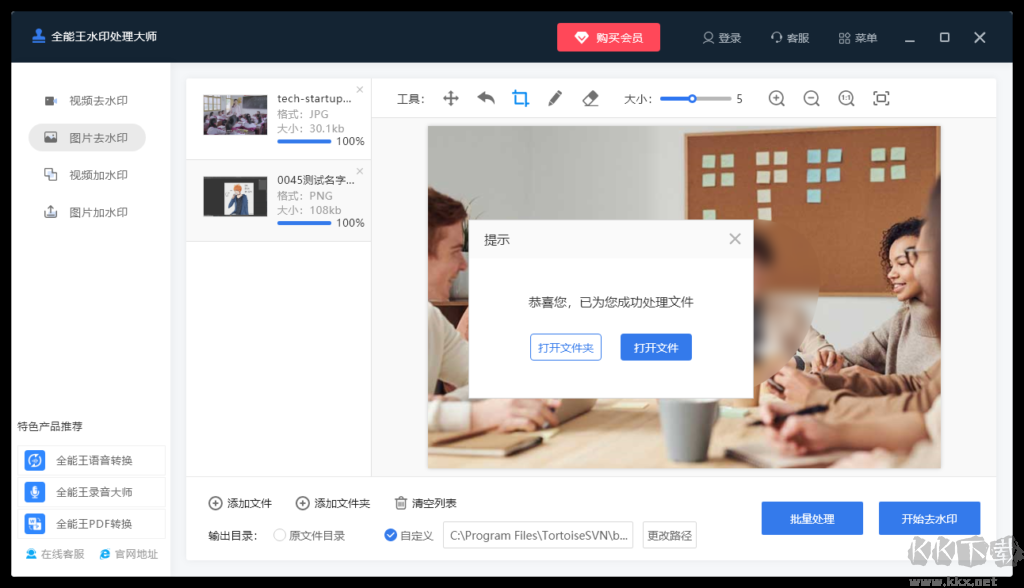Click 打开文件 in the success dialog
The width and height of the screenshot is (1024, 588).
(x=655, y=347)
